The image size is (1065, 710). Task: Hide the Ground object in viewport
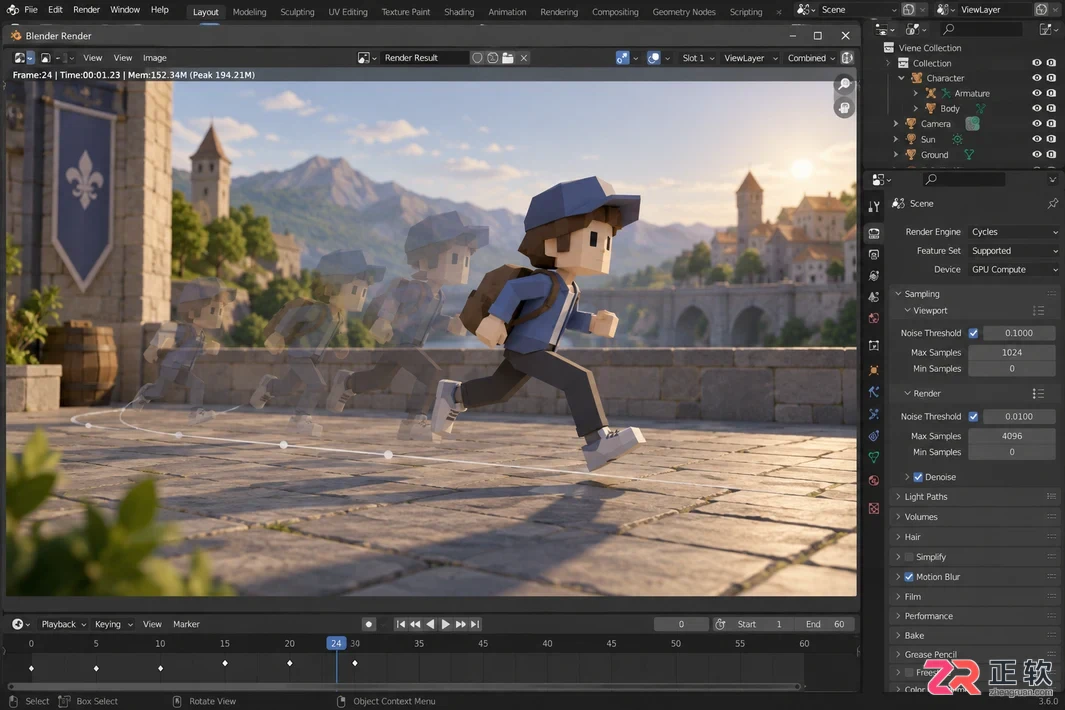point(1036,154)
